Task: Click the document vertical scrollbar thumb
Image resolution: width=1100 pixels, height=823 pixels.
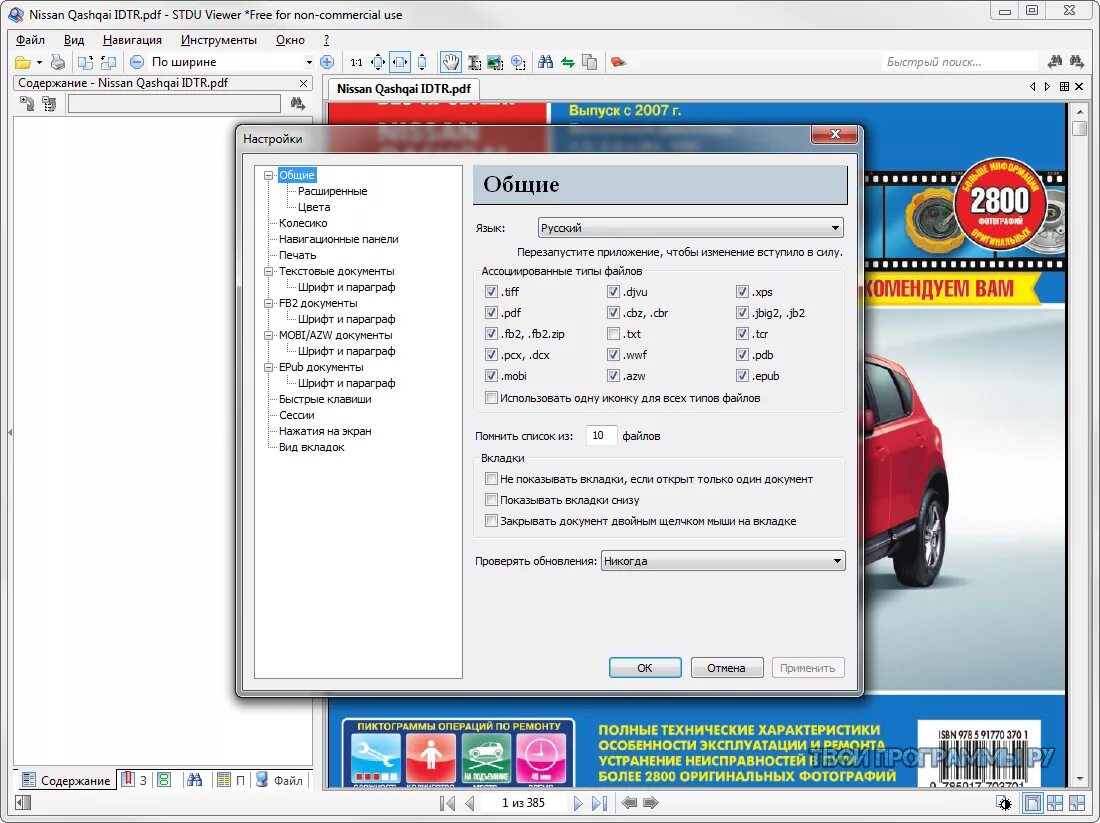Action: (x=1080, y=128)
